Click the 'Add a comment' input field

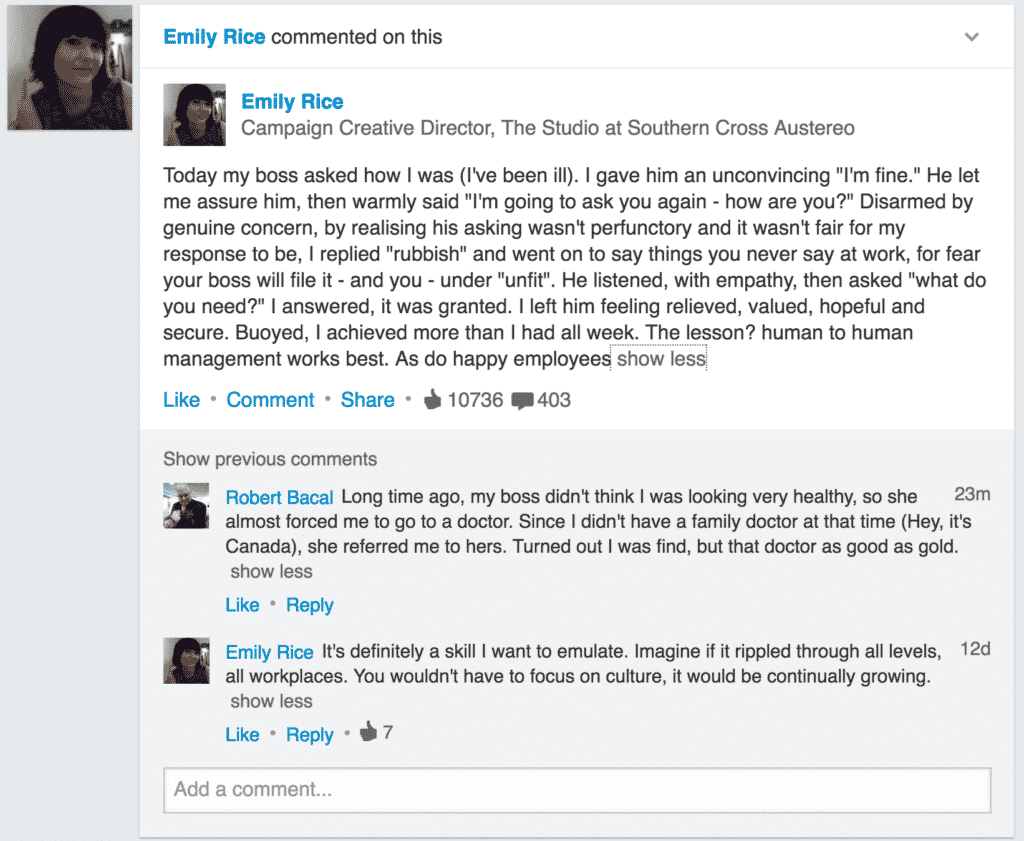(576, 789)
